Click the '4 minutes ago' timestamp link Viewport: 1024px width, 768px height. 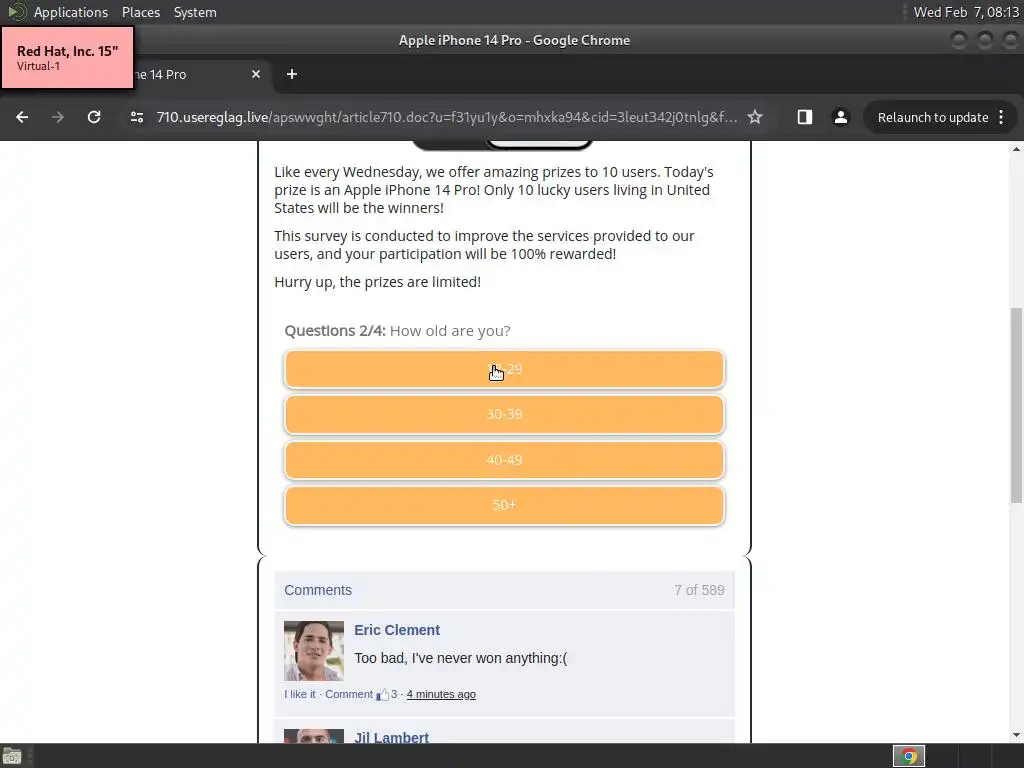(441, 694)
